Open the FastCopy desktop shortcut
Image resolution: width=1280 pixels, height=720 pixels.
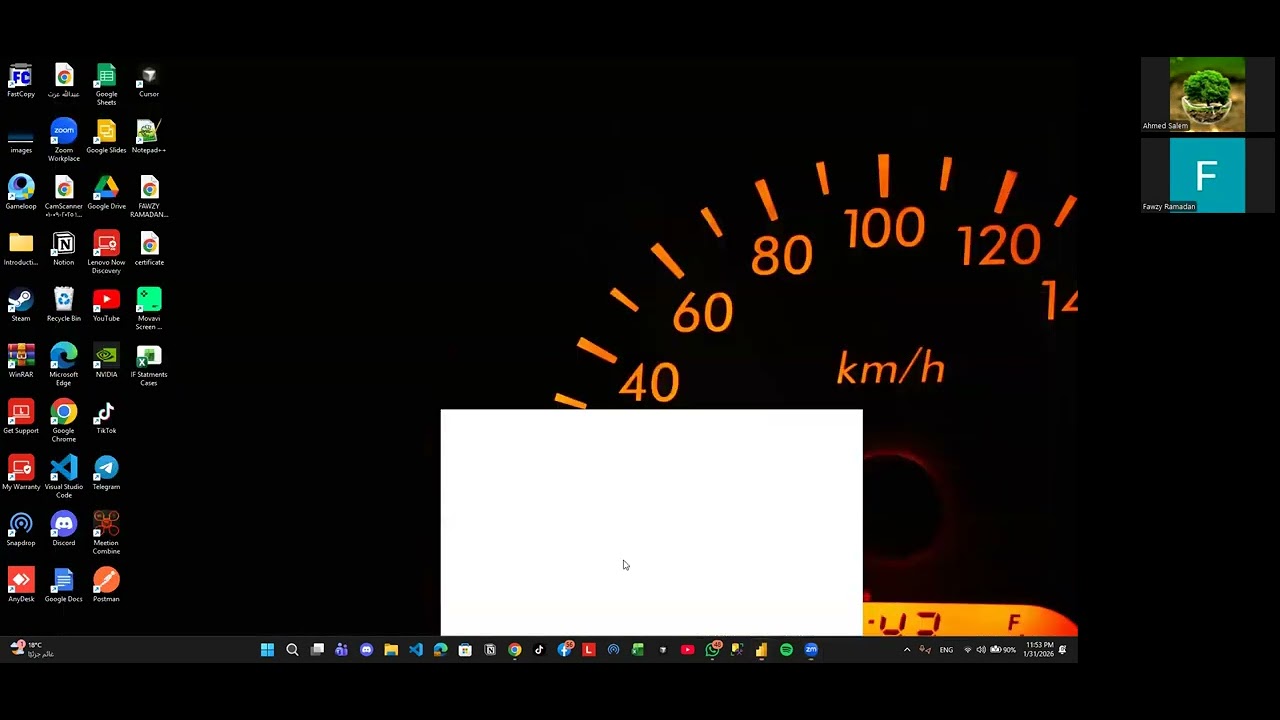pyautogui.click(x=21, y=82)
